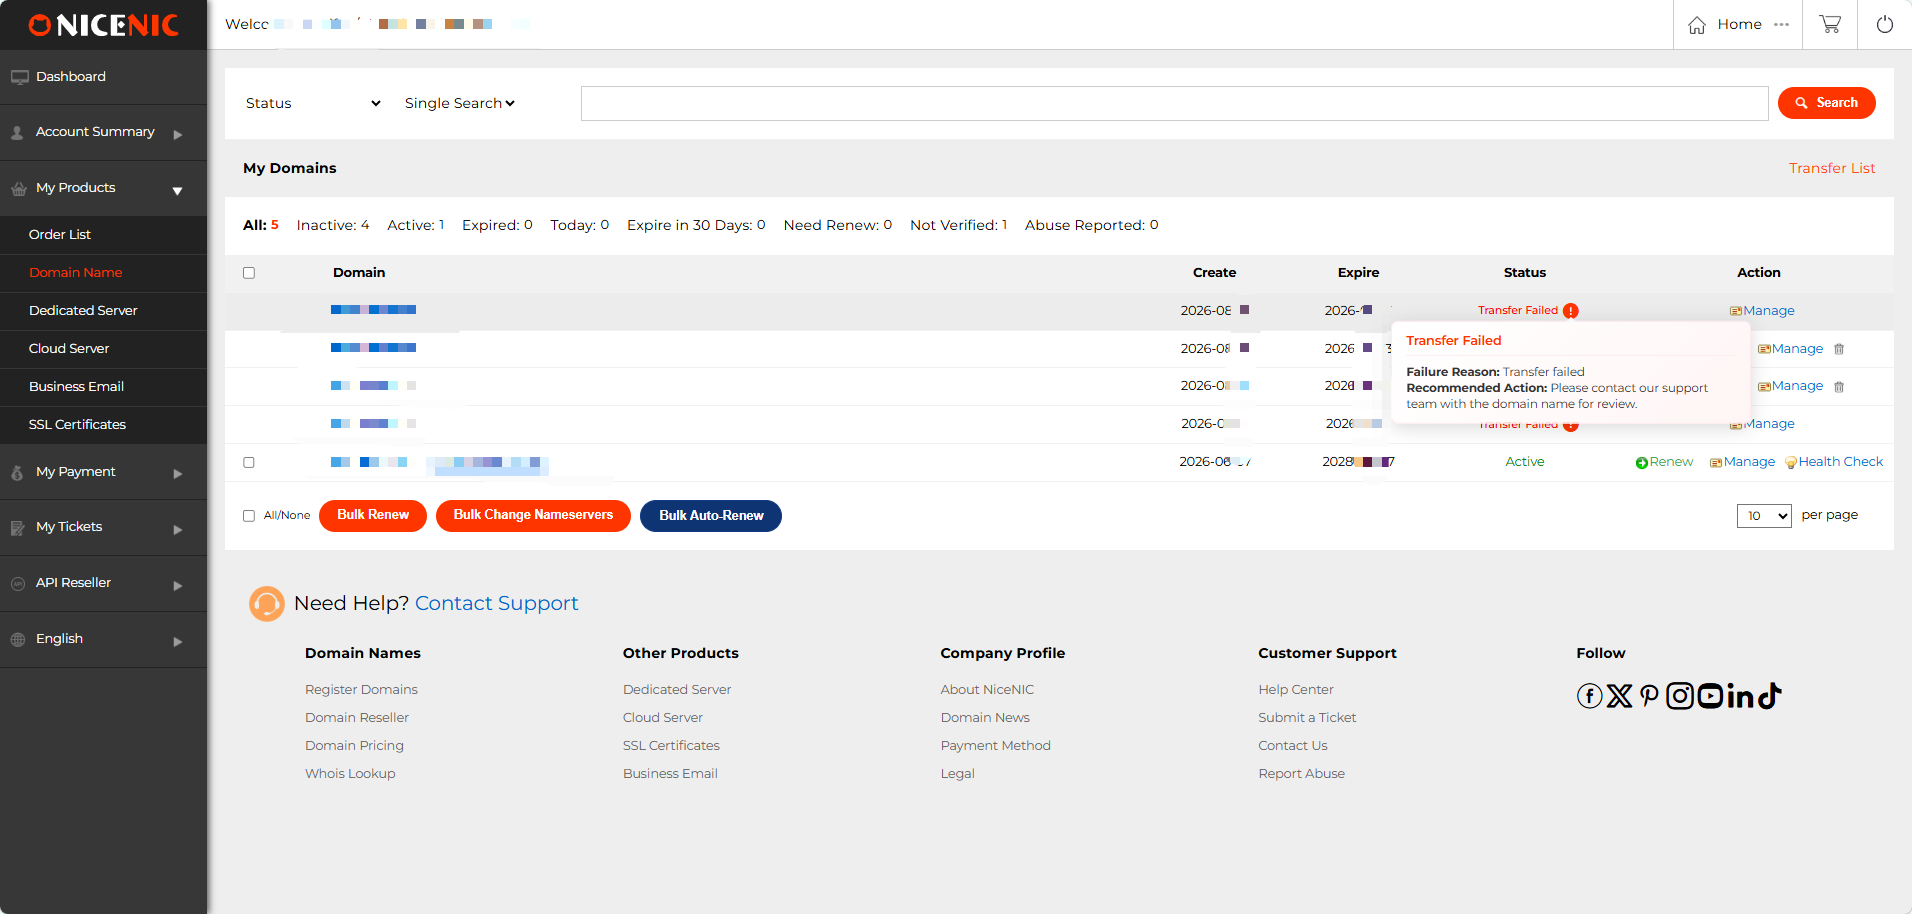Expand the API Reseller submenu
1912x914 pixels.
tap(103, 584)
